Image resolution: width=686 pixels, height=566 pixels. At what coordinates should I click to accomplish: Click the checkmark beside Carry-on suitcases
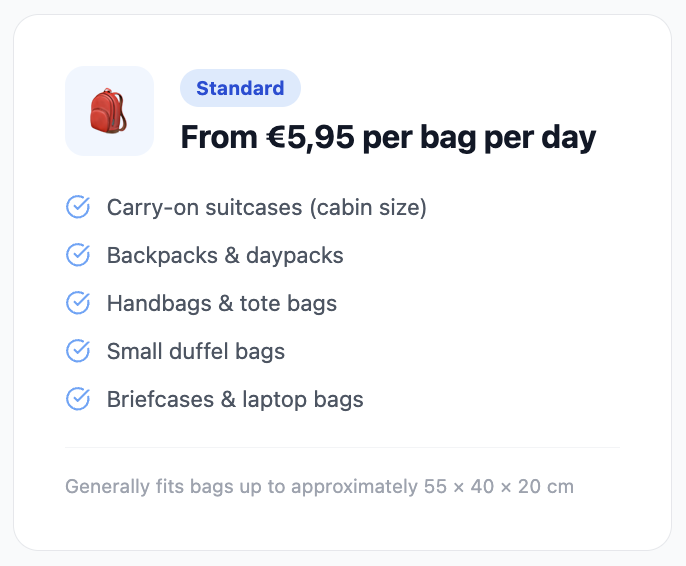tap(78, 207)
